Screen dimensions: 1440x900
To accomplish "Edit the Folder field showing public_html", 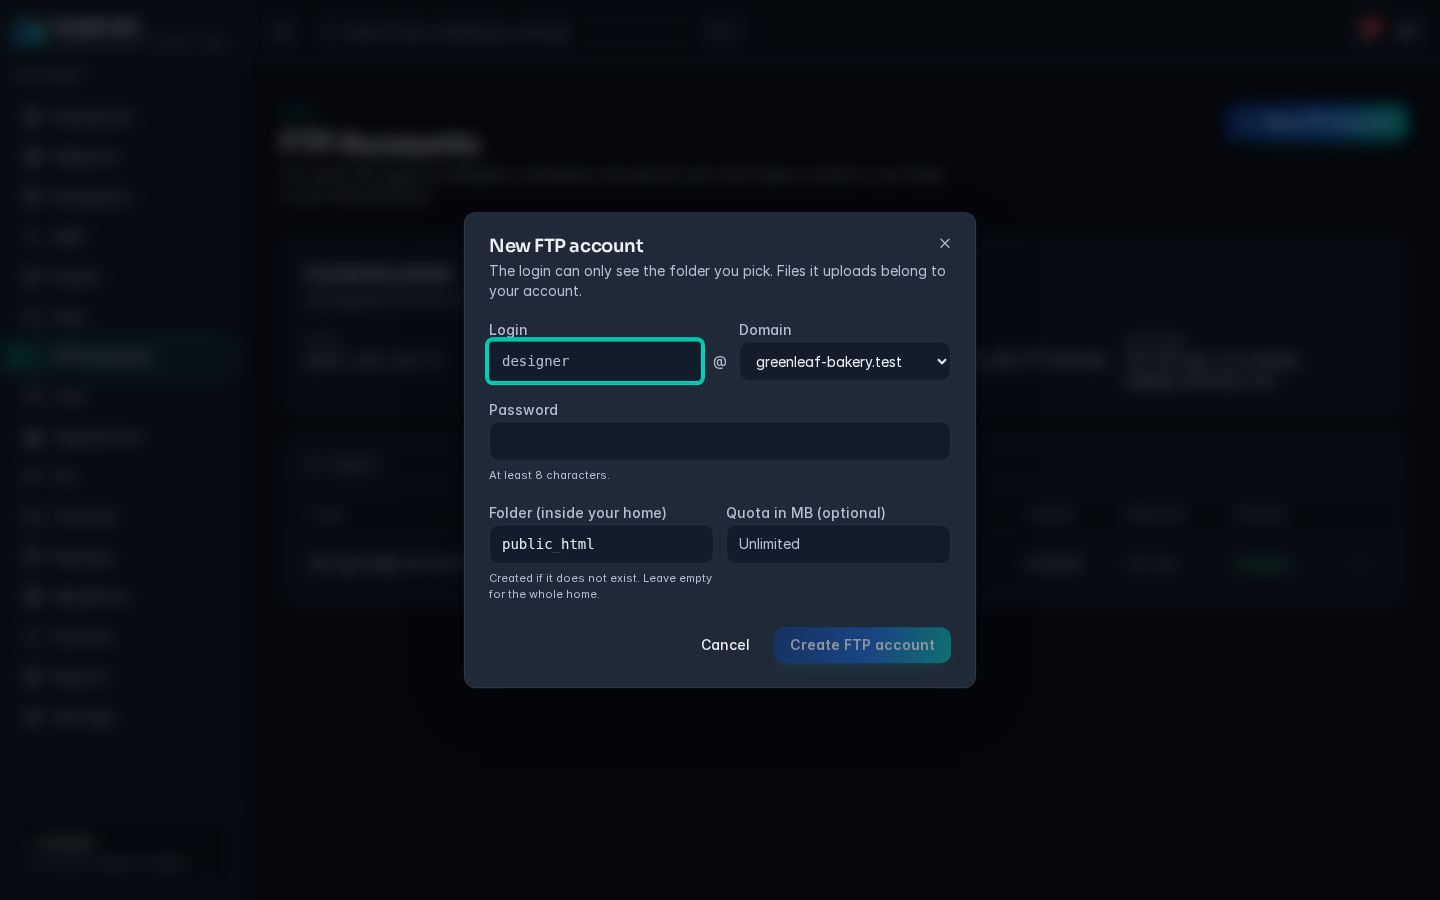I will [x=601, y=544].
